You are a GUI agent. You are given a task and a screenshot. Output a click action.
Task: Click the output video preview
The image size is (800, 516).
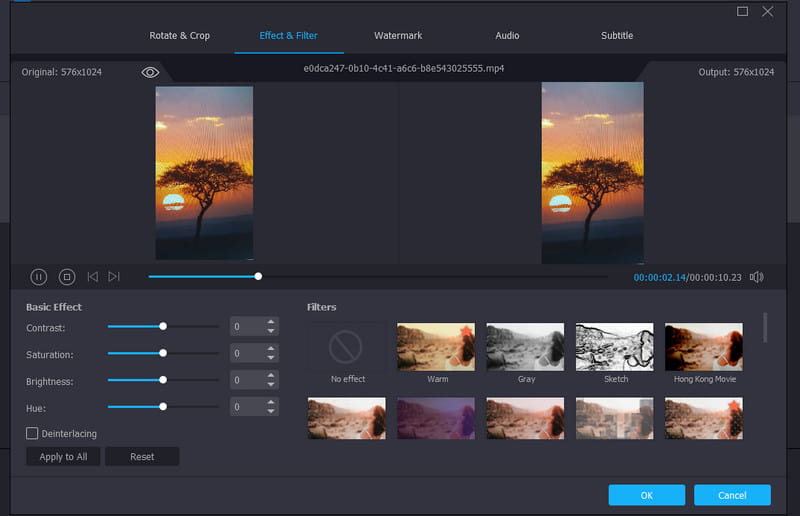tap(592, 173)
